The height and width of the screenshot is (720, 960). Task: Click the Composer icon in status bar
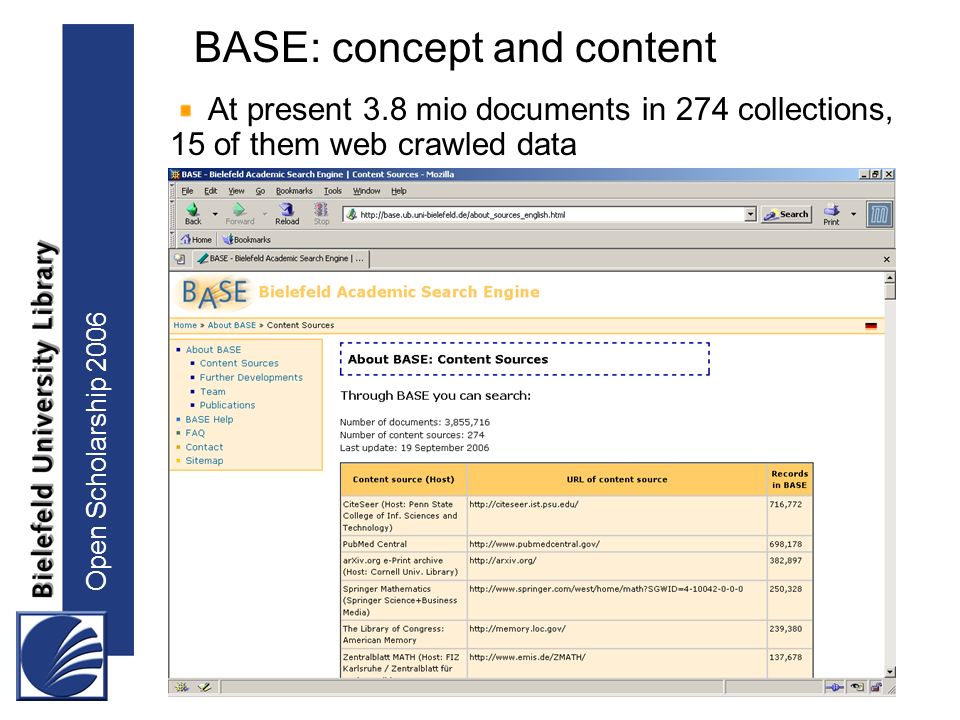point(204,687)
